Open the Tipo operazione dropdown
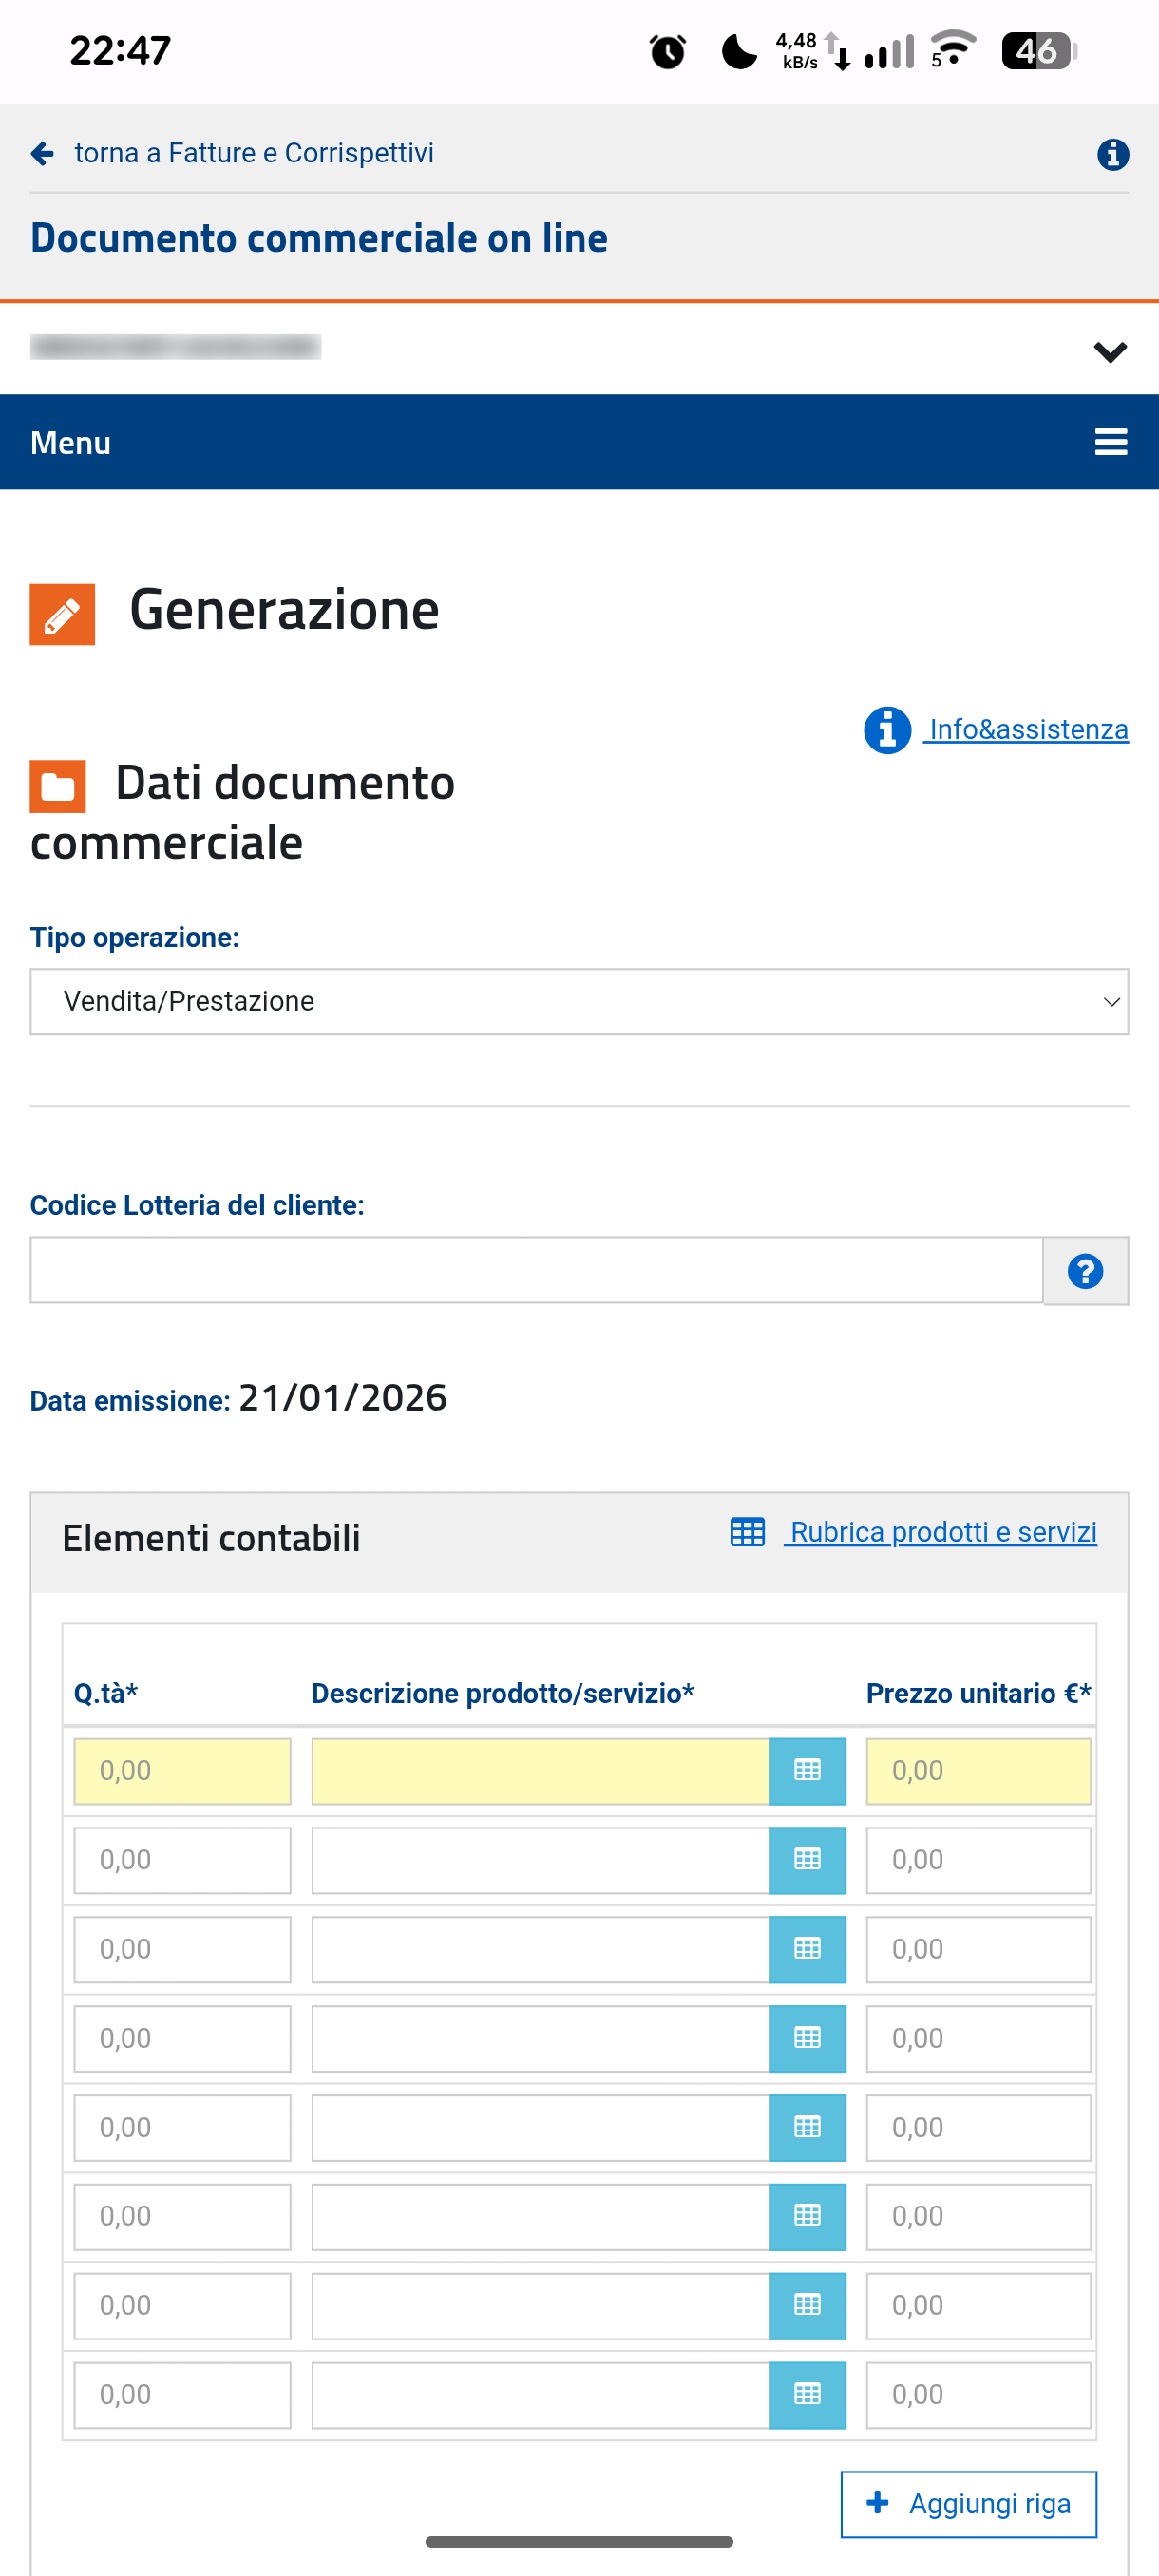This screenshot has height=2576, width=1159. 579,1002
